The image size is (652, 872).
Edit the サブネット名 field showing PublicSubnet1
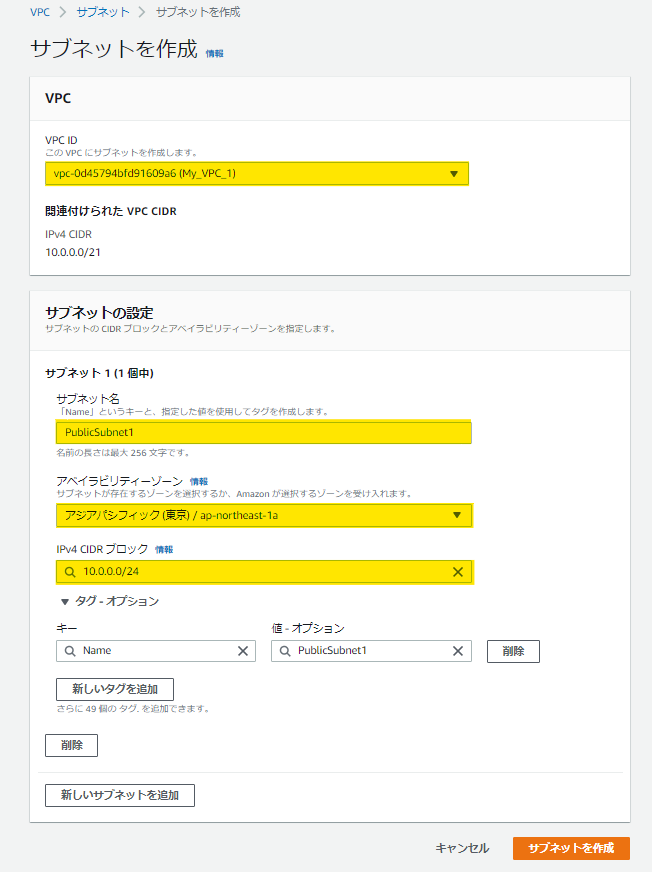coord(264,432)
